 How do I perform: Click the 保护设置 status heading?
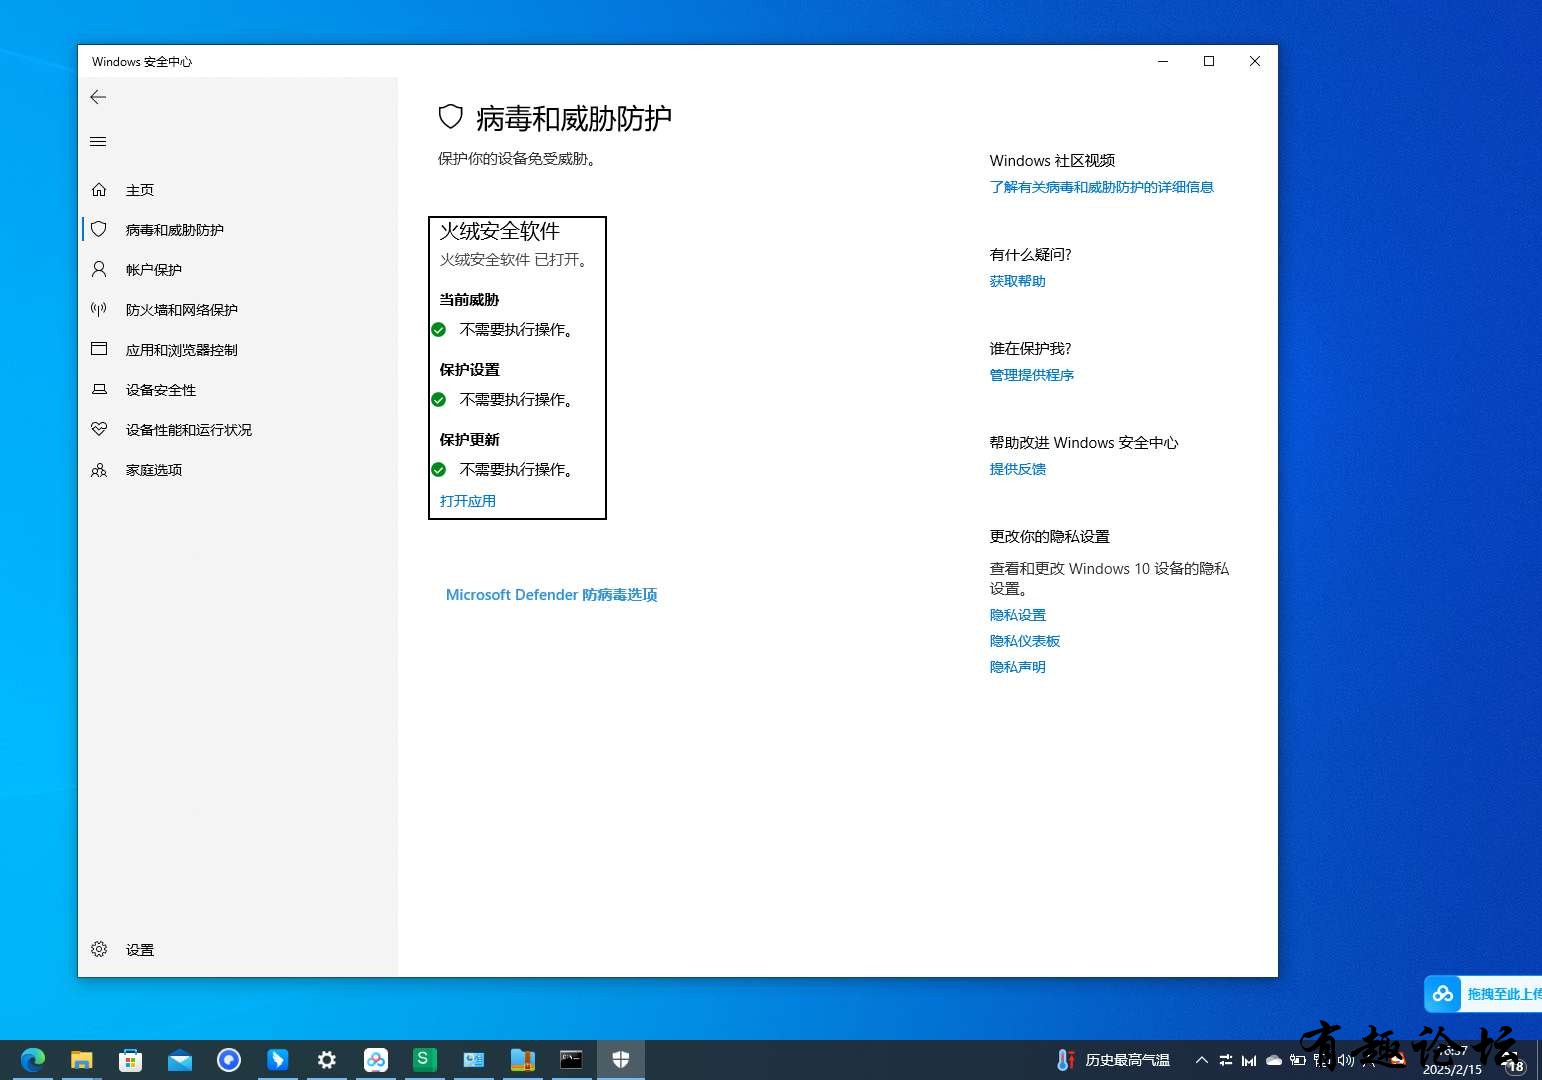pos(469,370)
